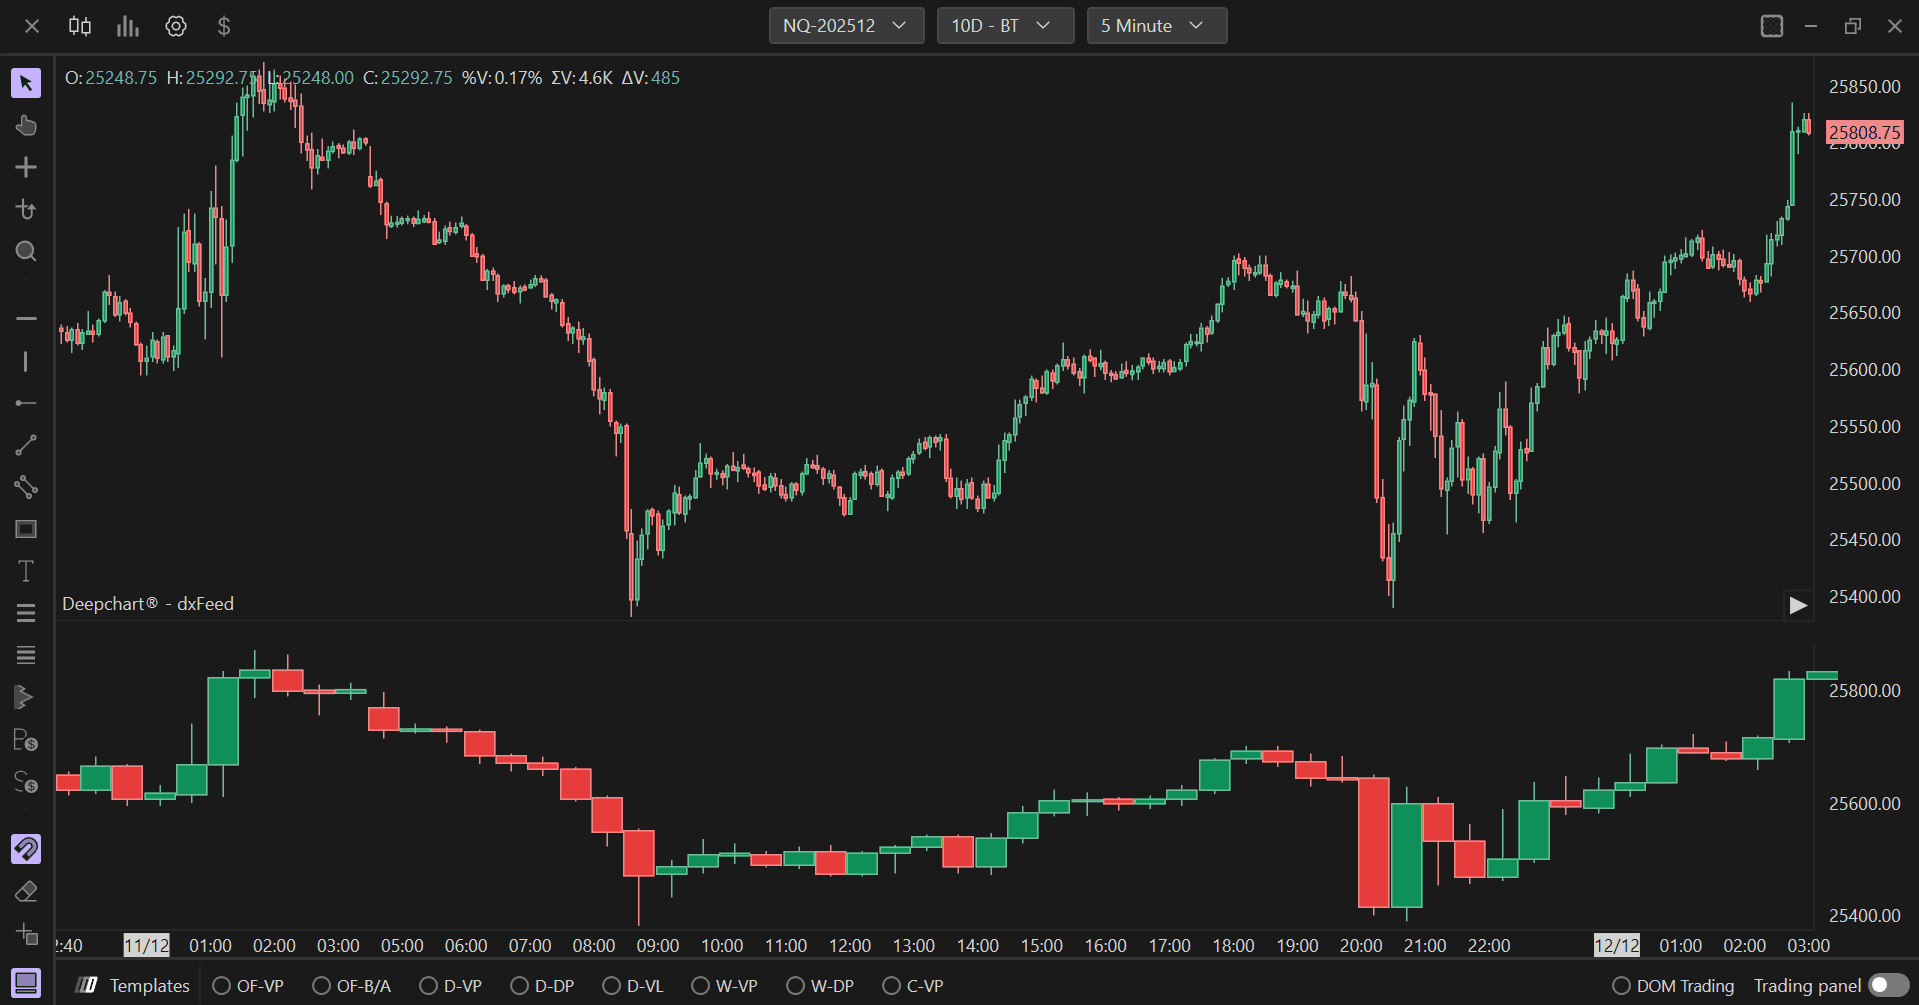Viewport: 1919px width, 1005px height.
Task: Click the candlestick chart type icon
Action: [x=80, y=26]
